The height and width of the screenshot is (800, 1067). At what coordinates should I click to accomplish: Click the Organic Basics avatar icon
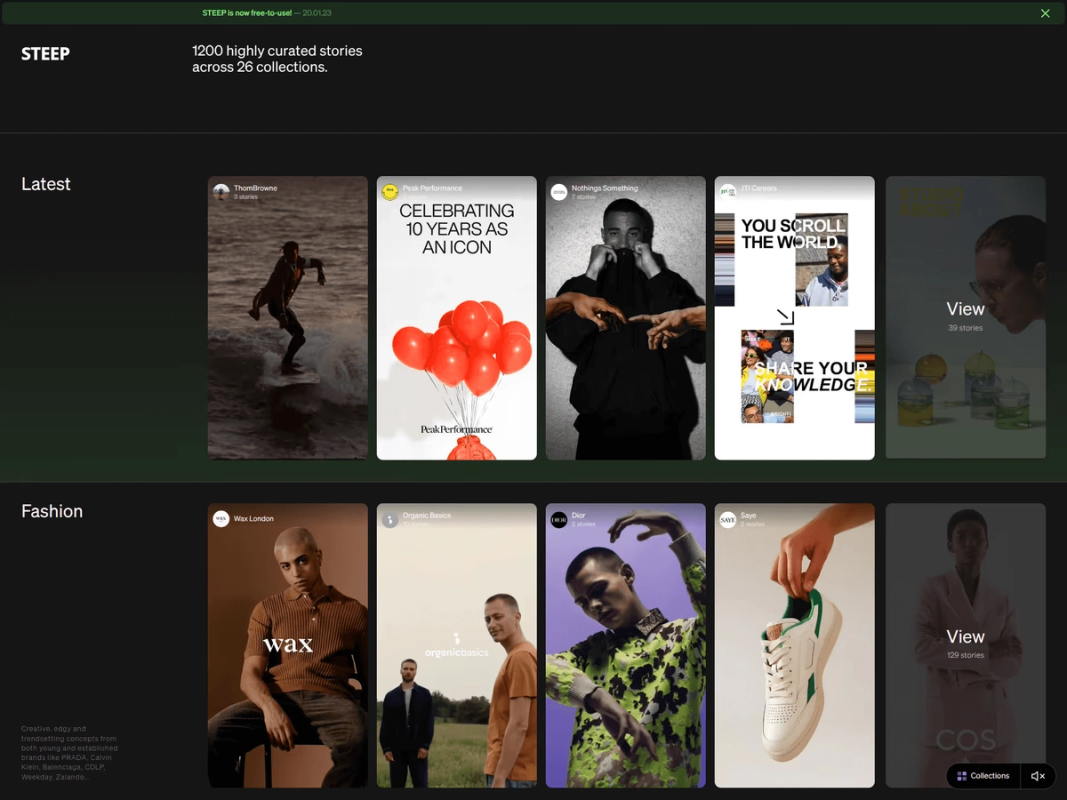390,519
